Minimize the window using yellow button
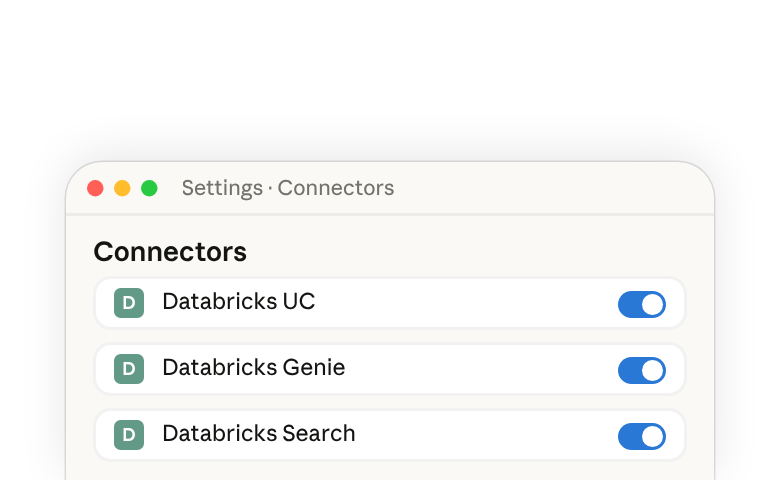 coord(122,189)
